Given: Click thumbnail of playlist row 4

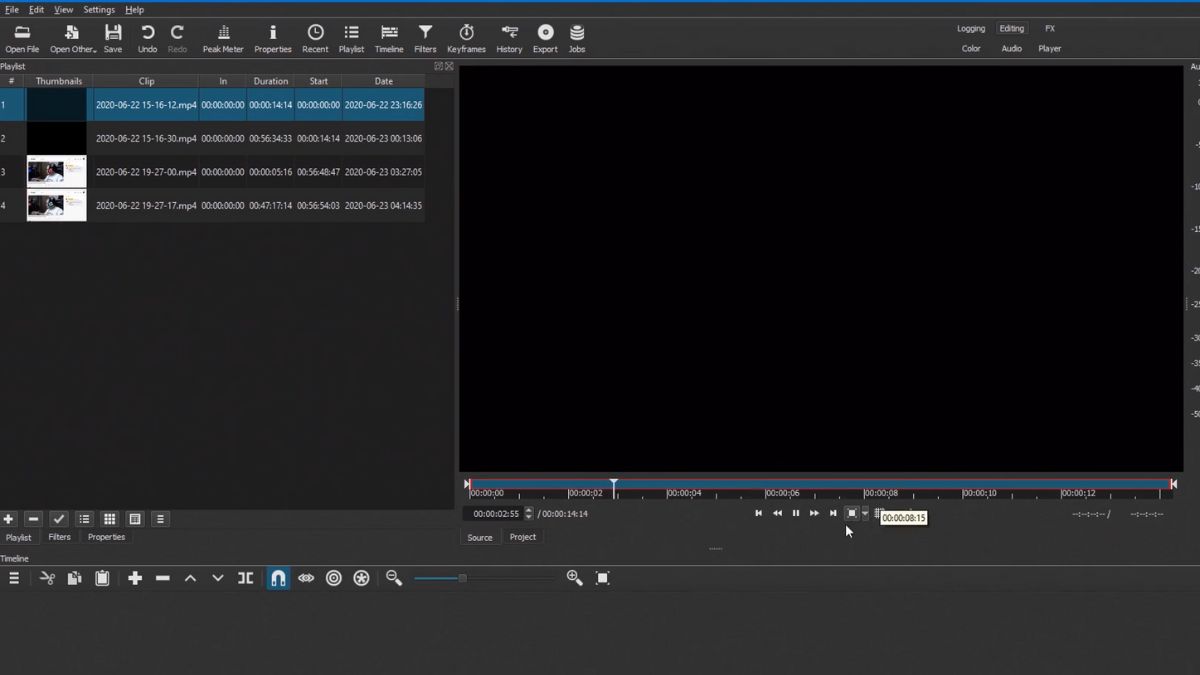Looking at the screenshot, I should [x=56, y=205].
